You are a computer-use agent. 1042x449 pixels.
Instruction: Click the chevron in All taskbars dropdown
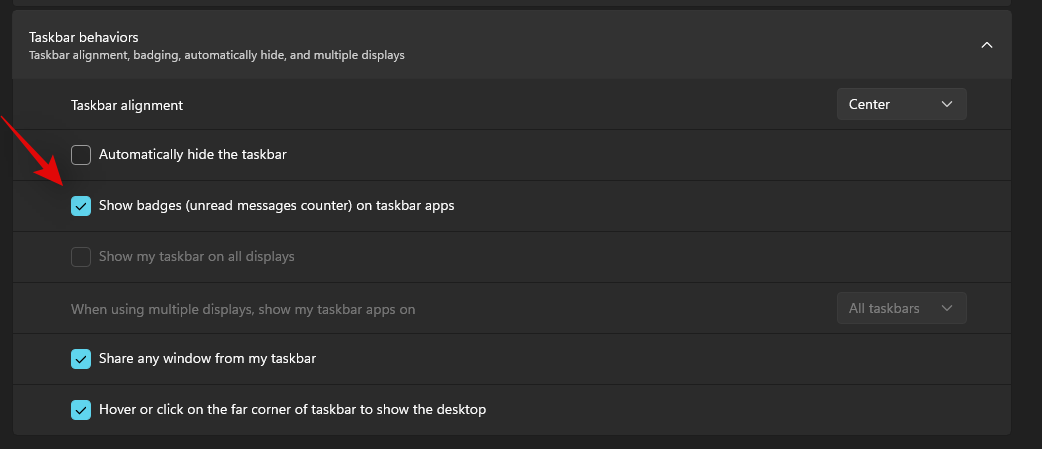947,309
